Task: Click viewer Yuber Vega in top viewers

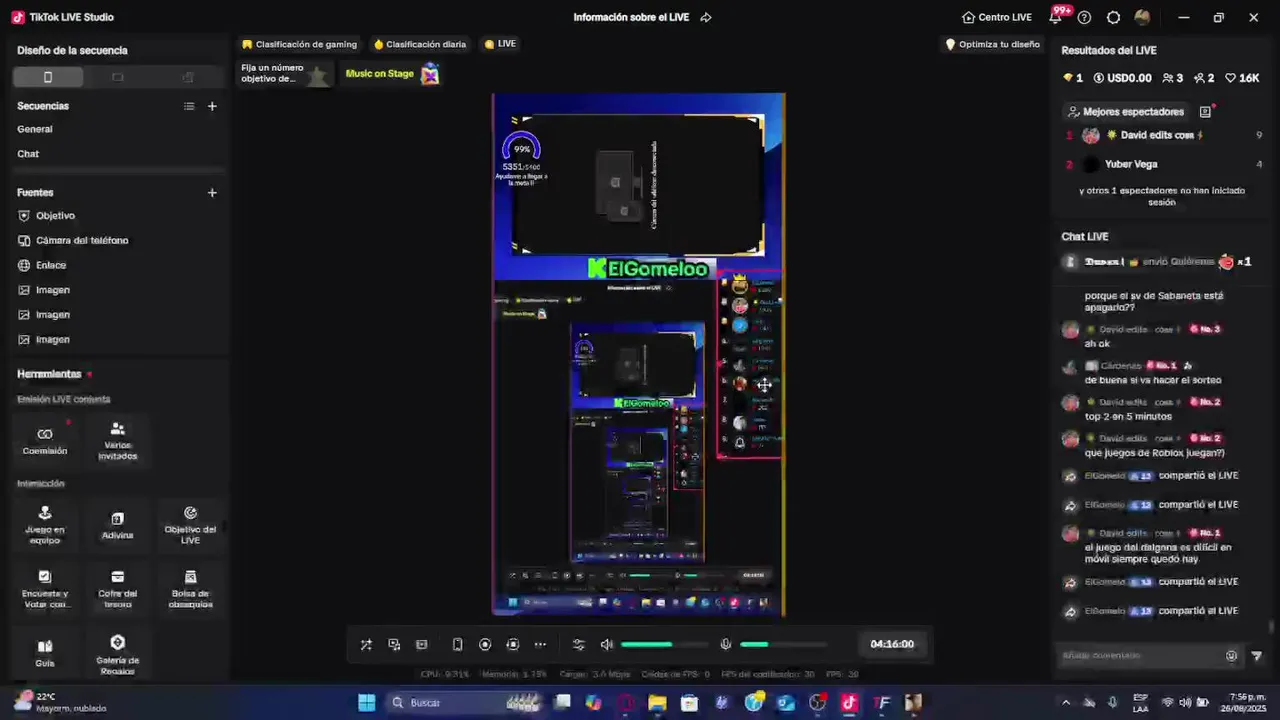Action: coord(1162,164)
